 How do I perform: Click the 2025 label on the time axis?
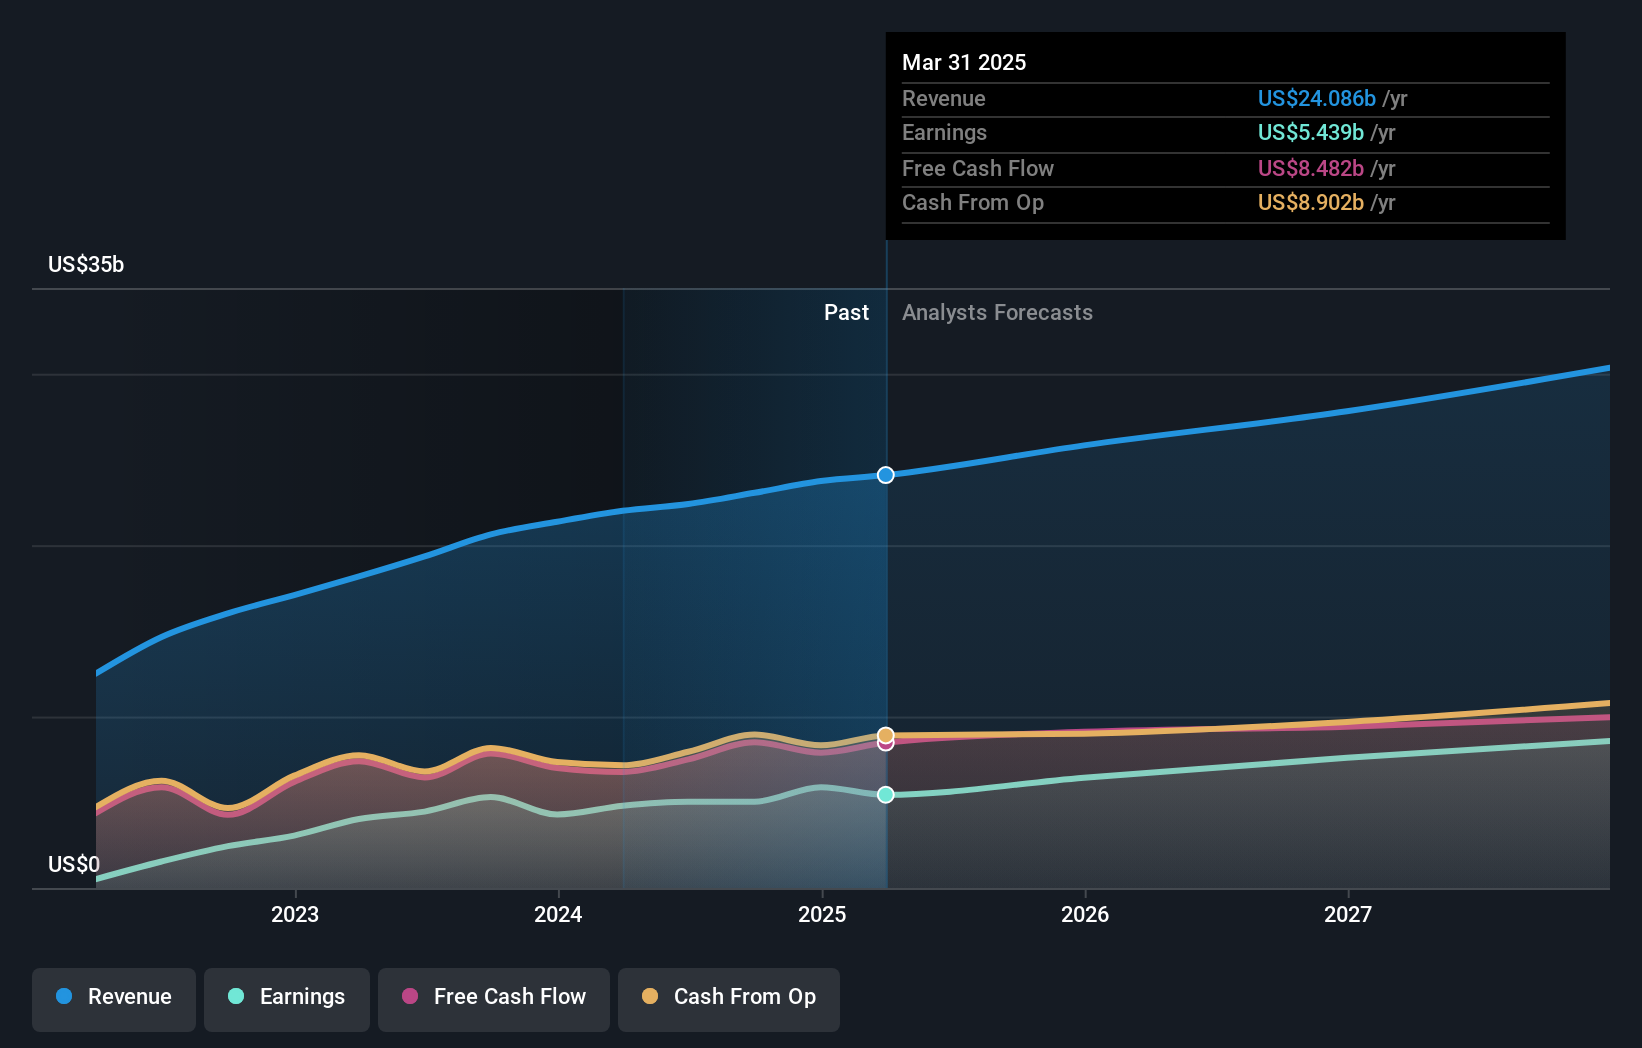click(822, 914)
